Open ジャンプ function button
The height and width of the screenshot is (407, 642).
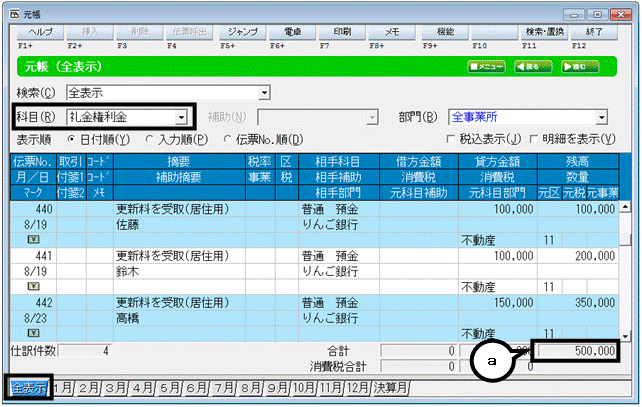coord(242,32)
